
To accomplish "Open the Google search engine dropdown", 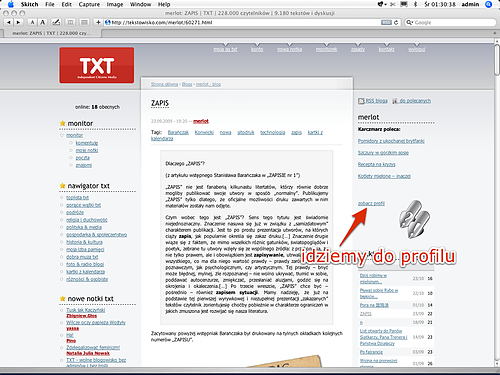I will 410,22.
